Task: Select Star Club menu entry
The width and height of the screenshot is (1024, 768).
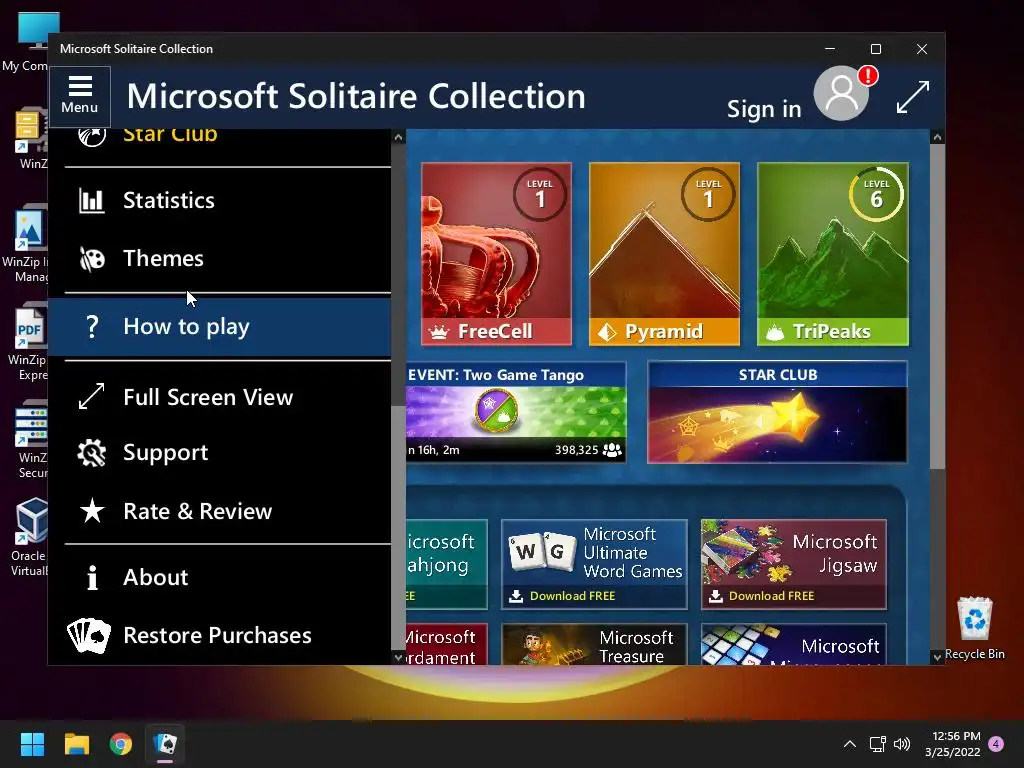Action: 219,142
